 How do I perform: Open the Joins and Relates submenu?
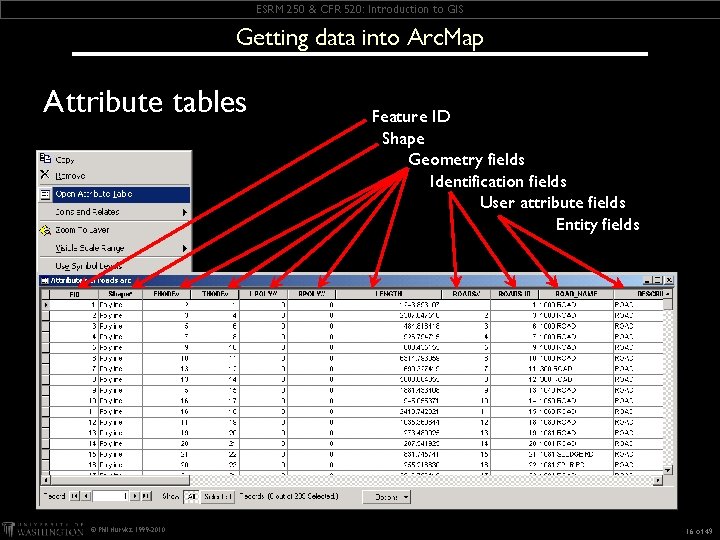(114, 212)
